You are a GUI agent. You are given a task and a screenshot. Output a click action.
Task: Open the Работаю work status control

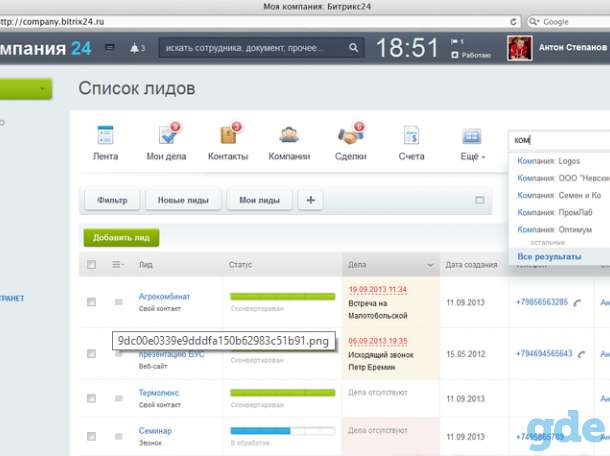click(471, 55)
